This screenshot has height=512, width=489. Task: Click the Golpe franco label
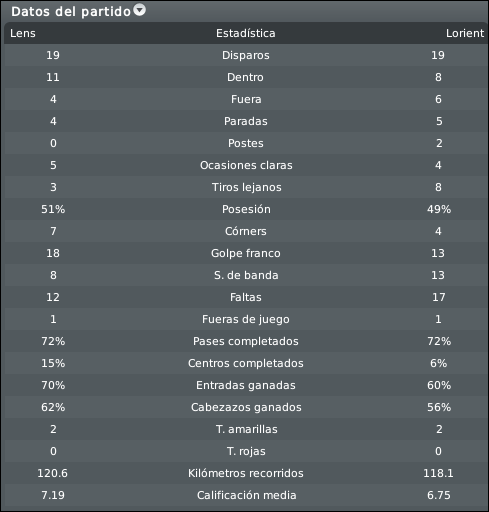click(246, 253)
